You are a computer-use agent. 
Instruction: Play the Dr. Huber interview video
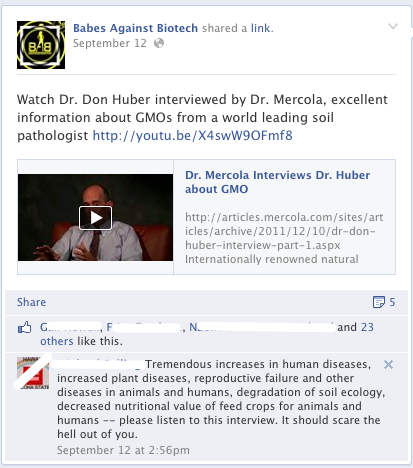point(95,218)
